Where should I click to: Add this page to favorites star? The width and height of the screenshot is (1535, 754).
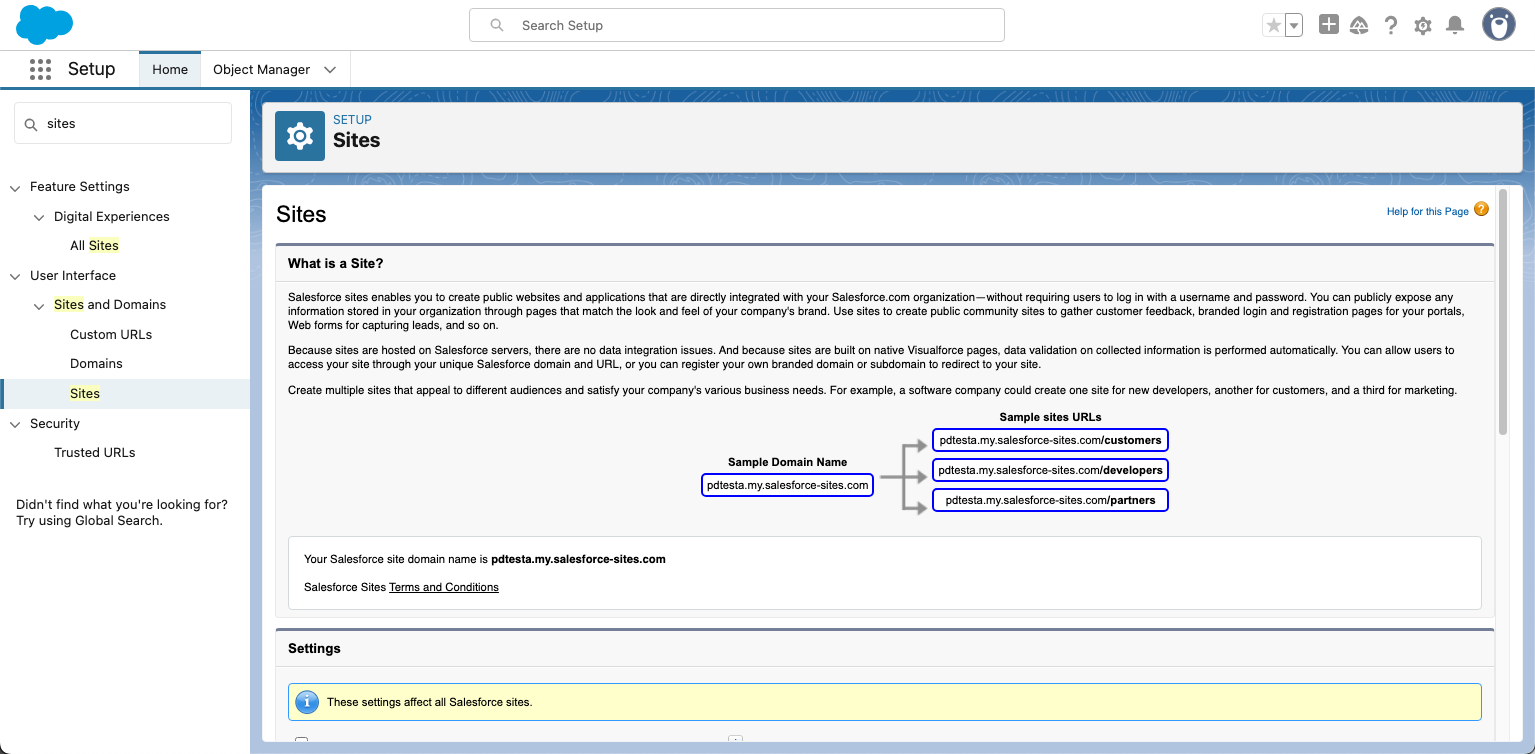click(1273, 26)
